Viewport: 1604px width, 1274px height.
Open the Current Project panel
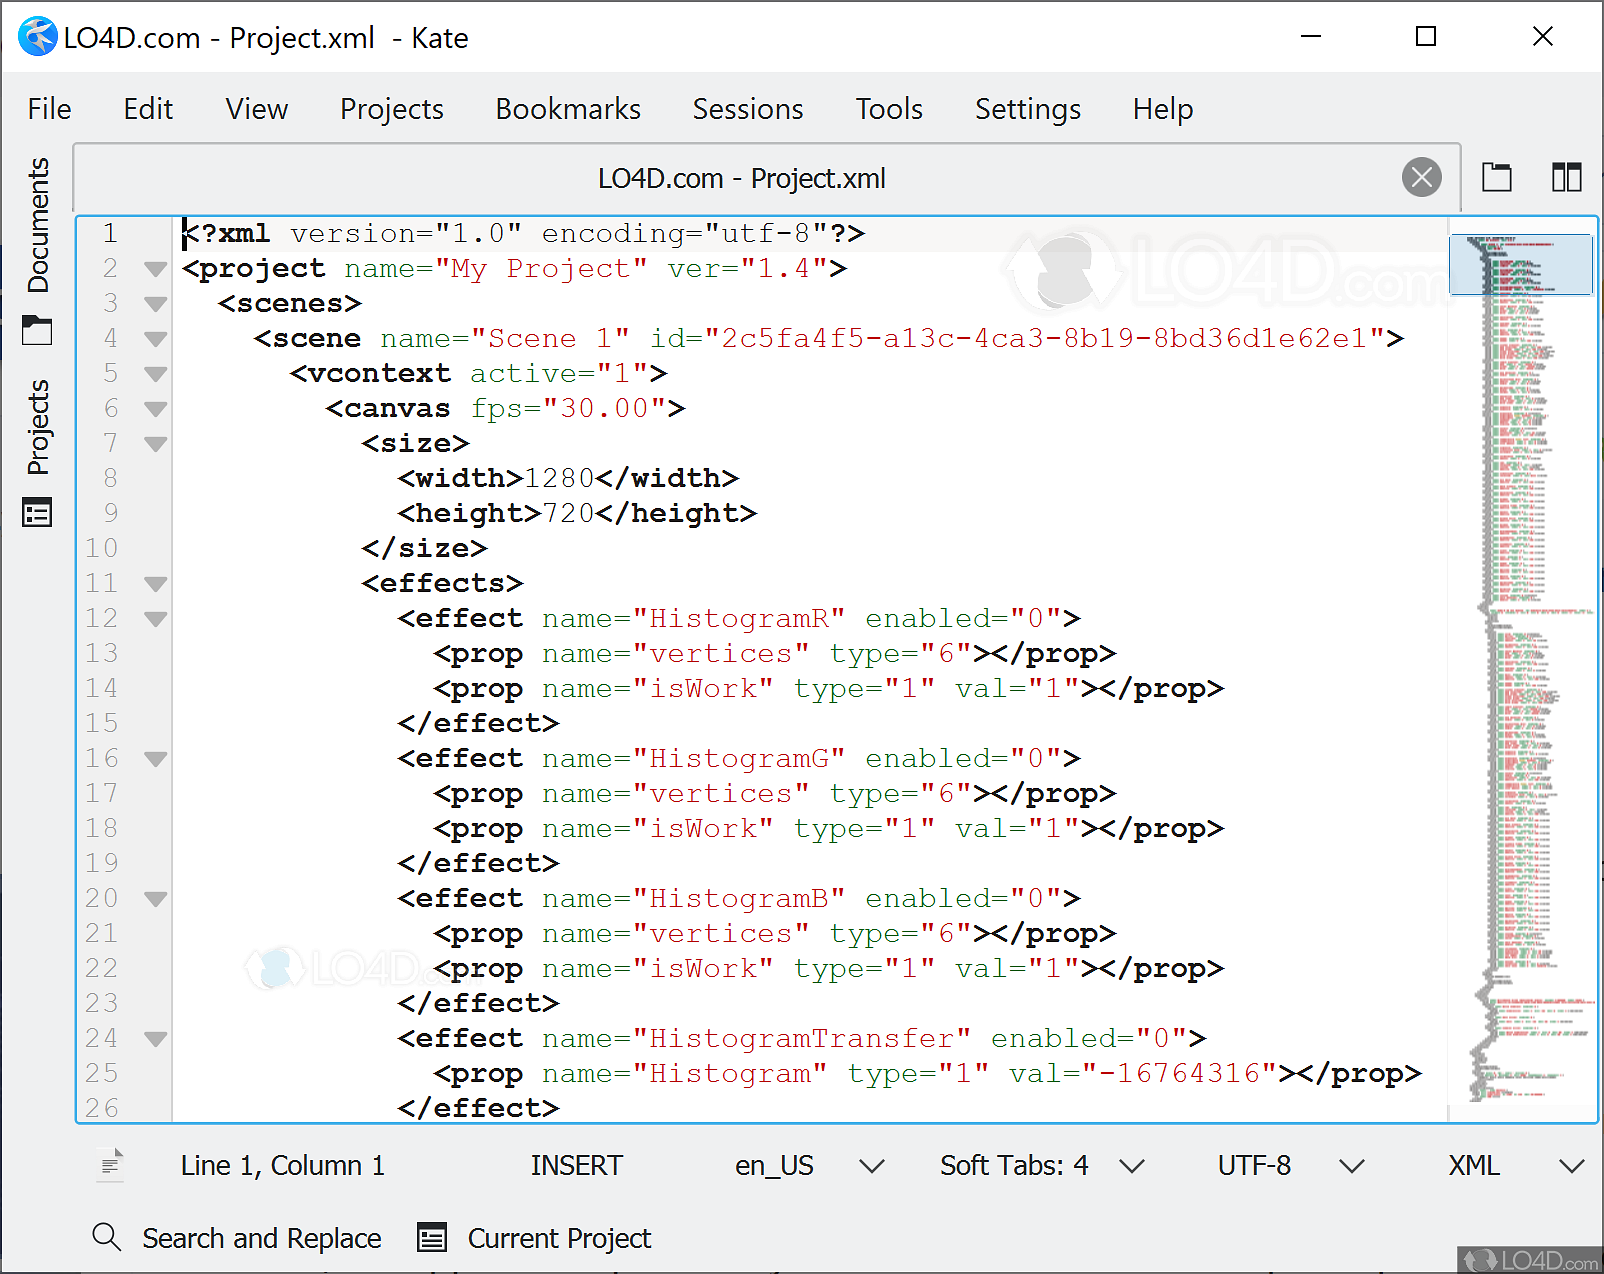pos(559,1238)
